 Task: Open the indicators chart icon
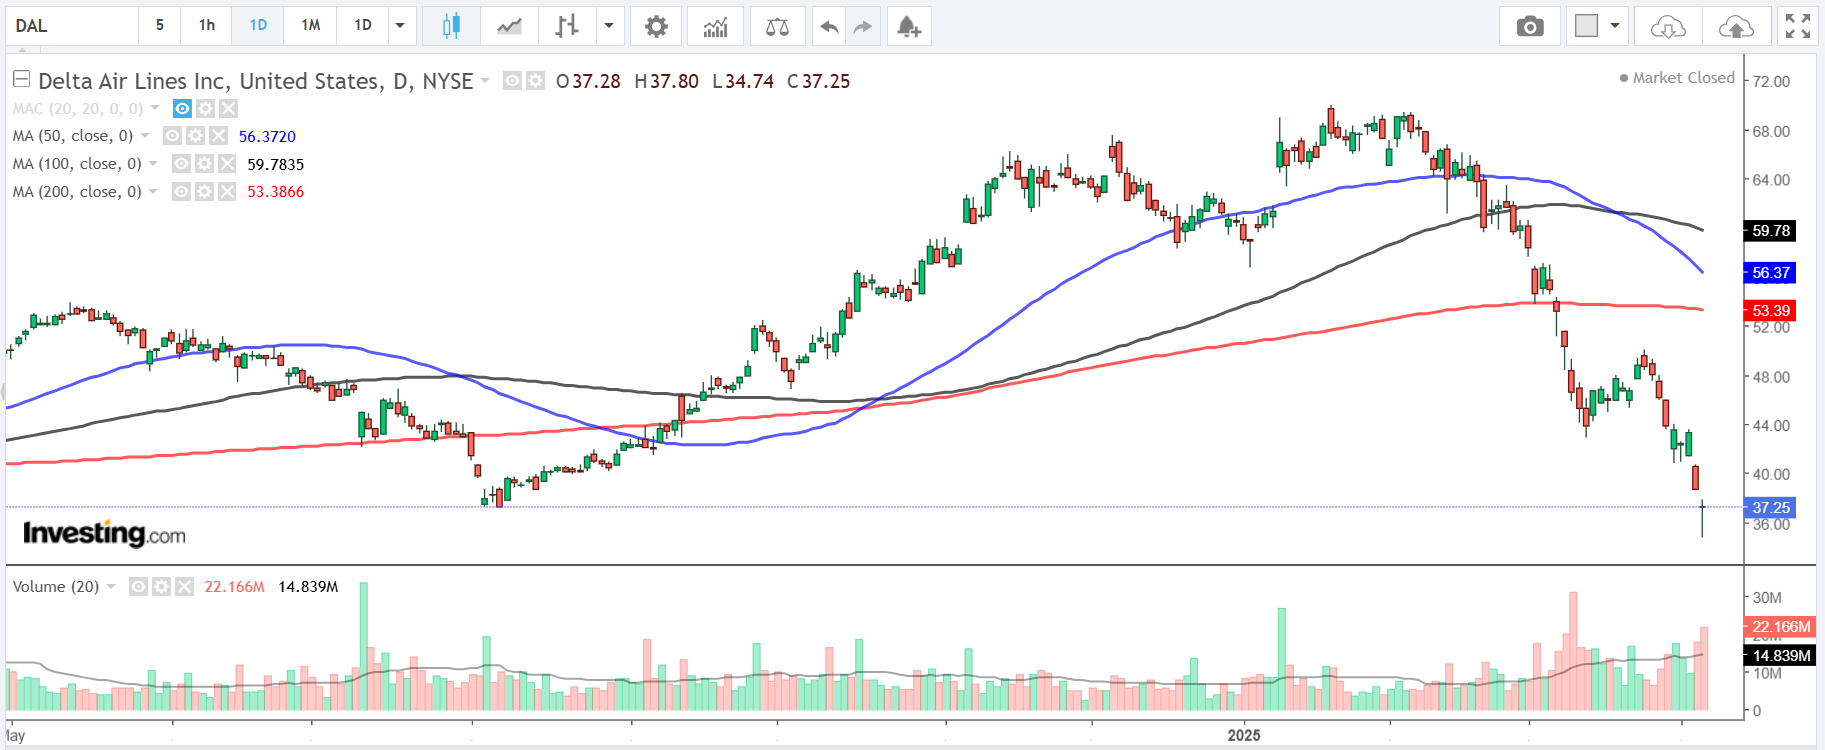(715, 26)
